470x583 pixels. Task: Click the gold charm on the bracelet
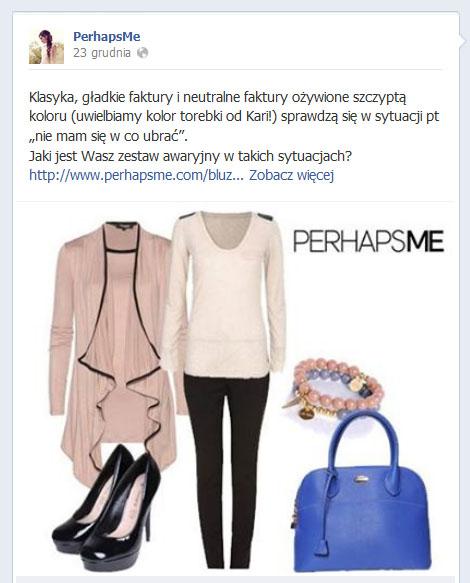[x=306, y=412]
